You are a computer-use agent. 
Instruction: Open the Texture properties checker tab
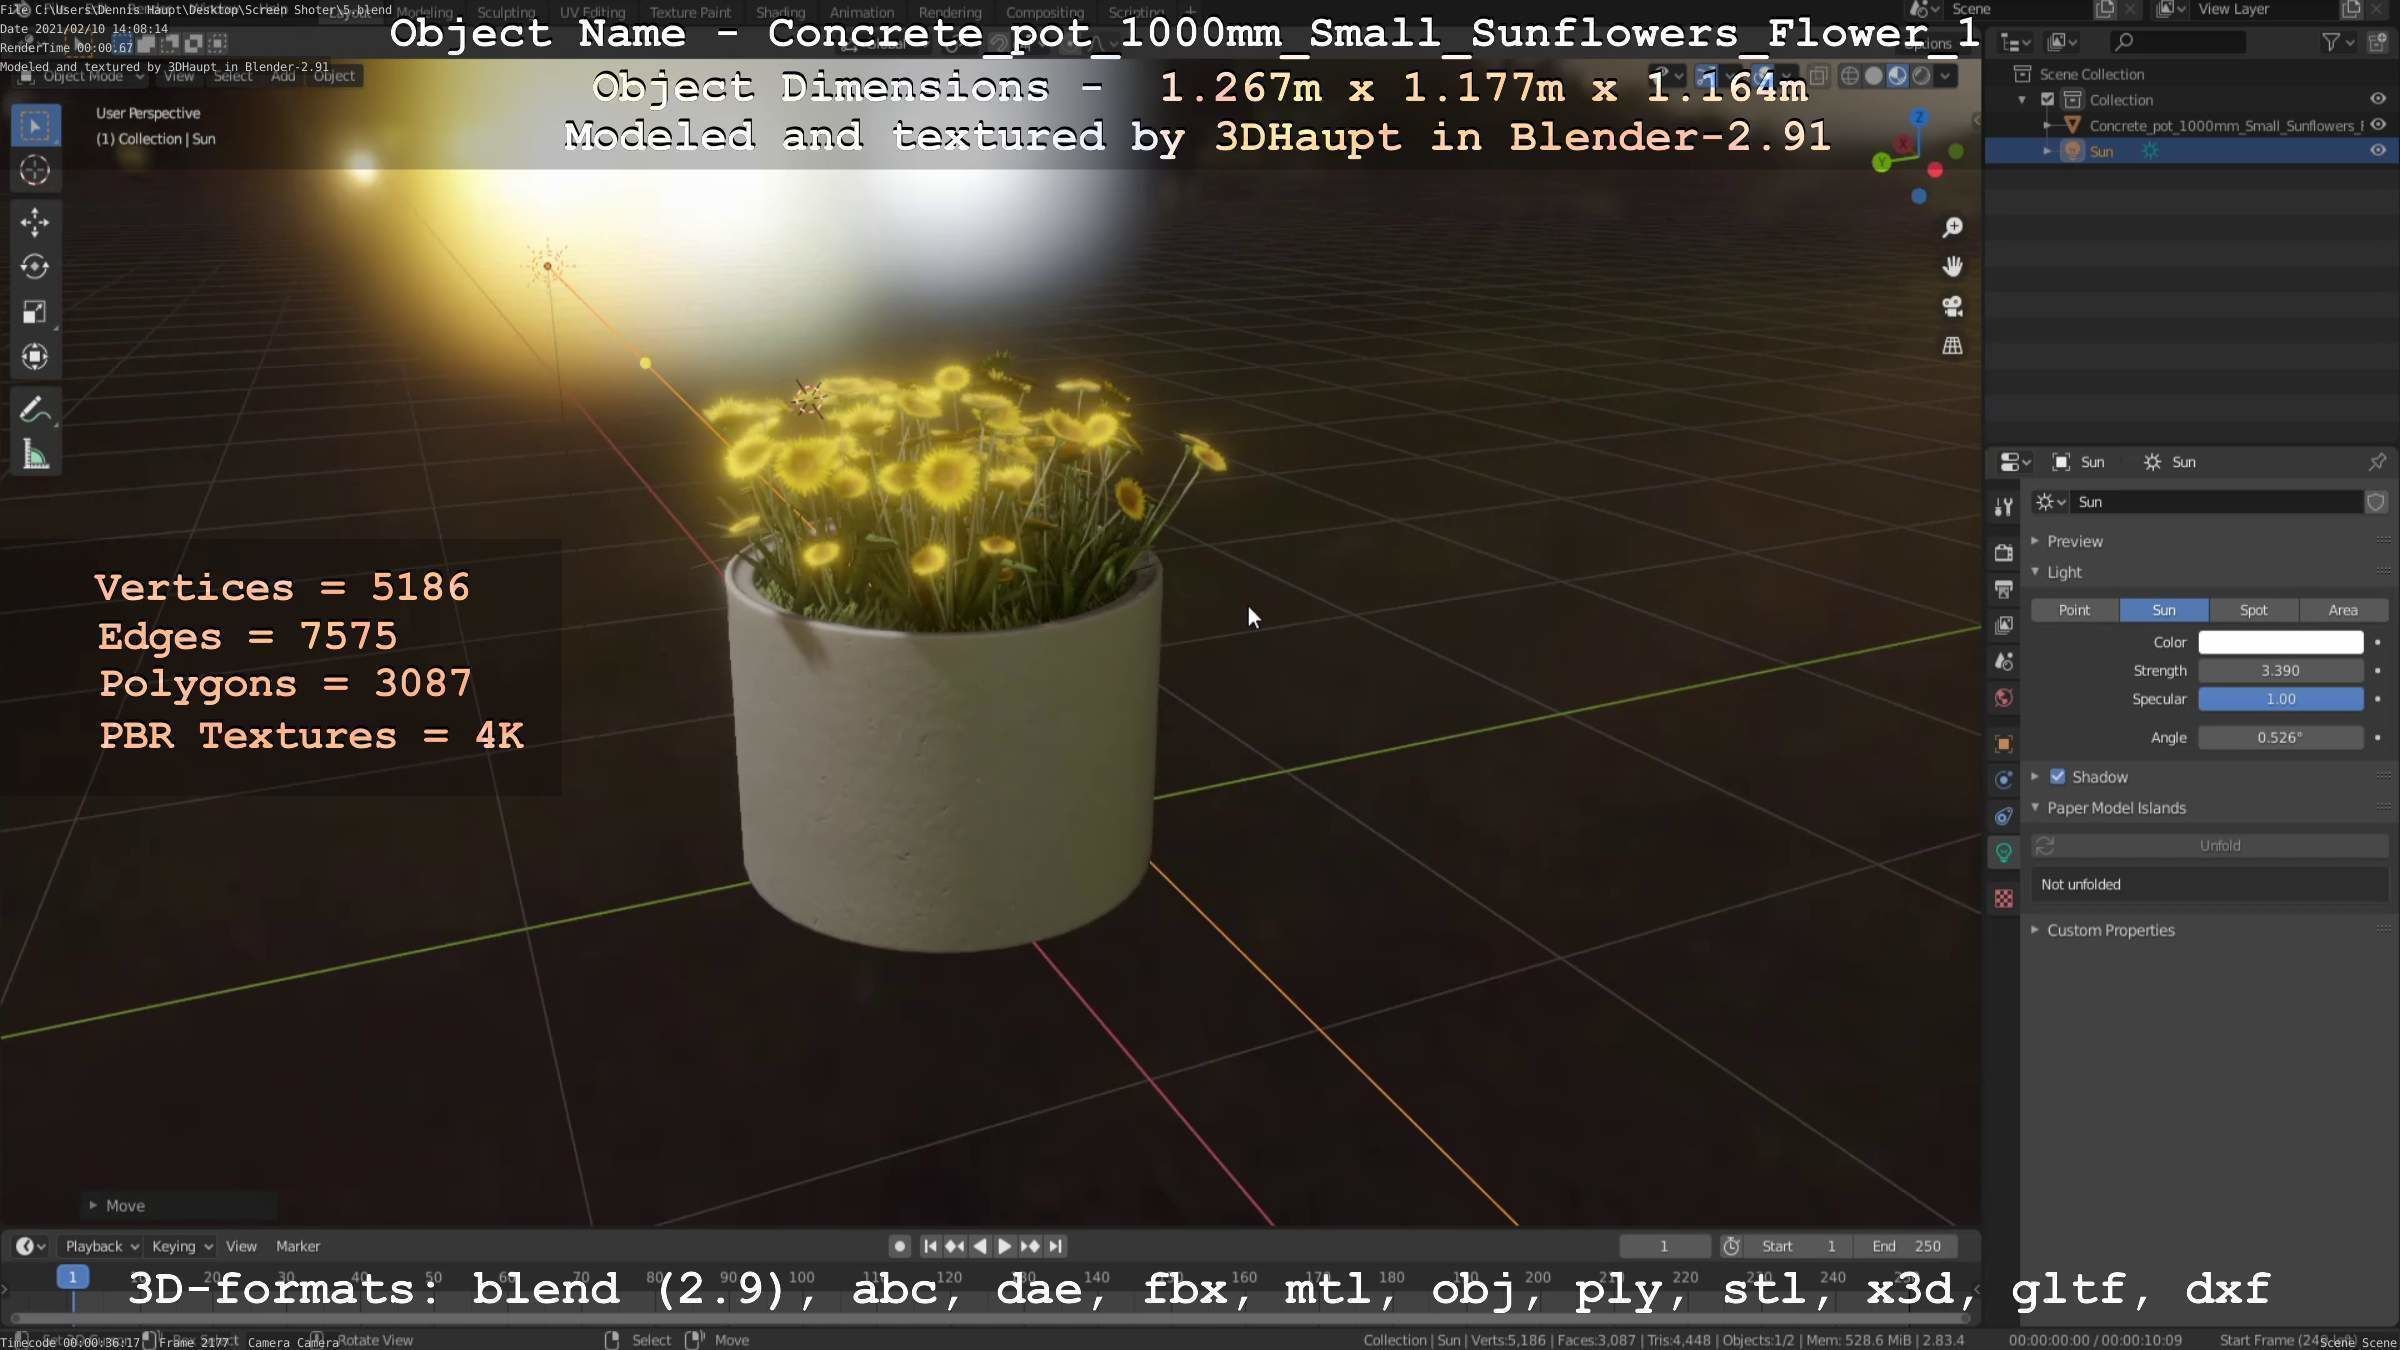(2003, 899)
